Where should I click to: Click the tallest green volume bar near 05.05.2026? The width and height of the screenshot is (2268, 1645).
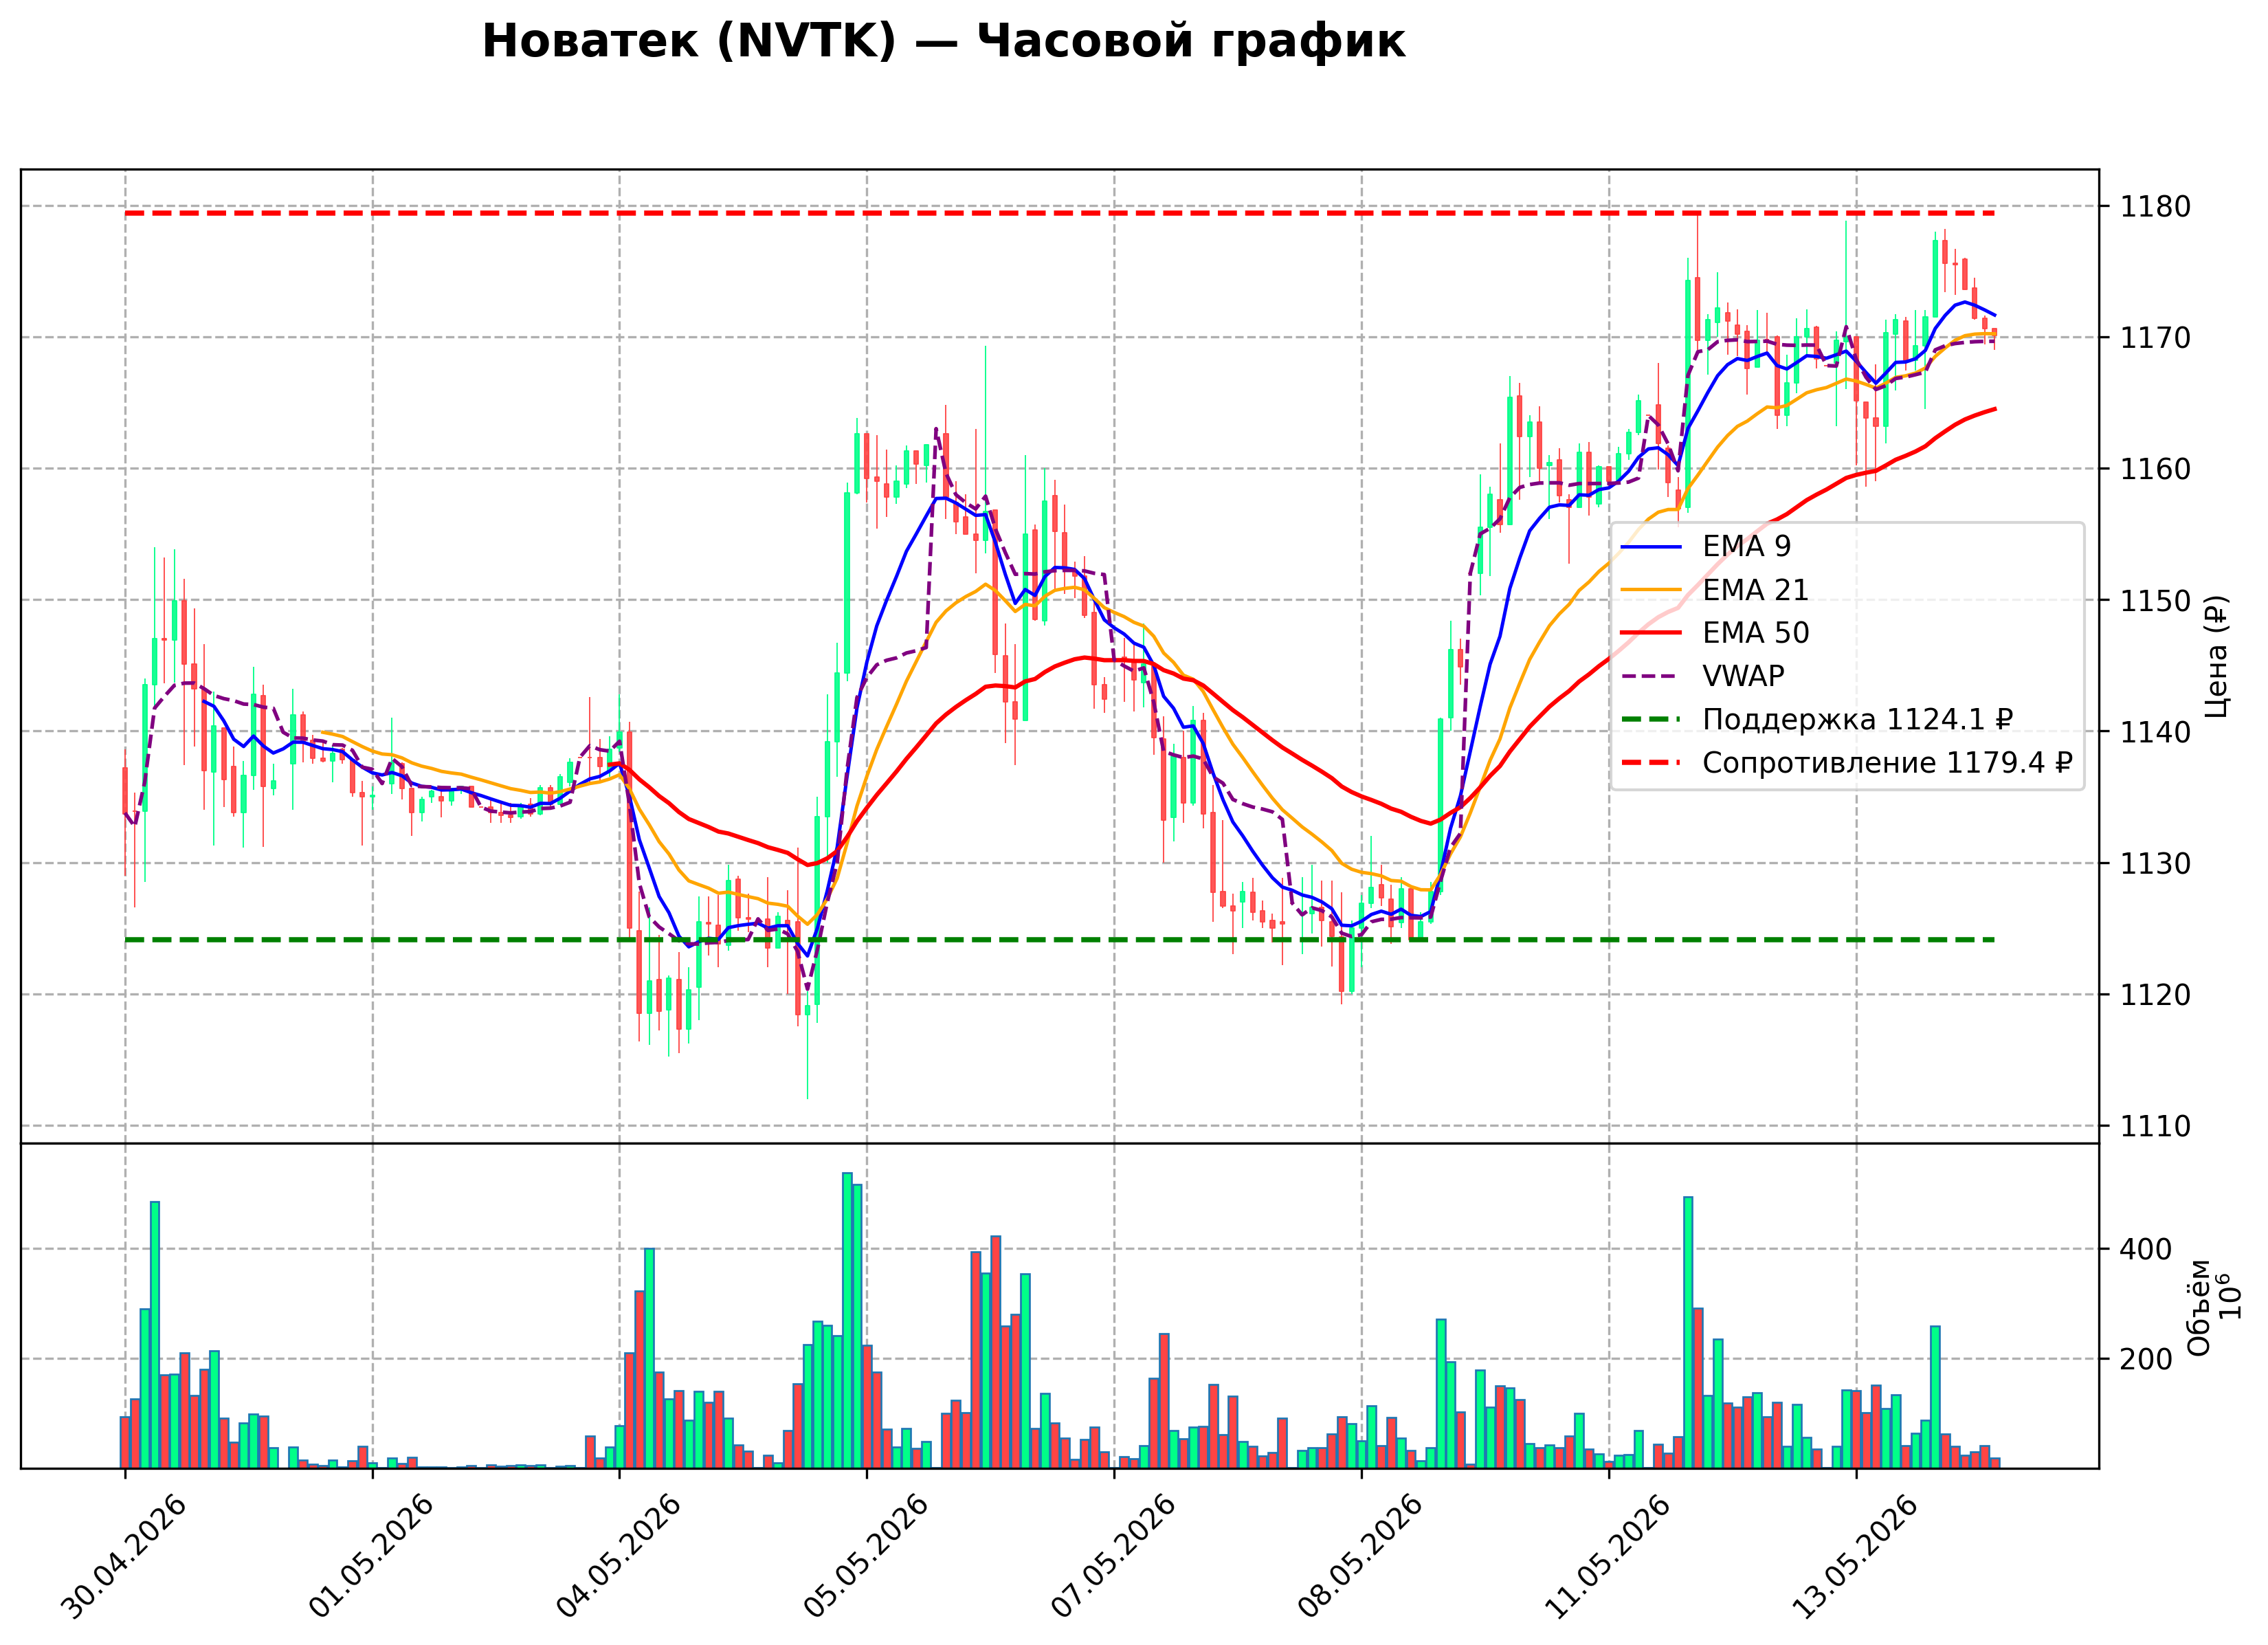point(847,1320)
